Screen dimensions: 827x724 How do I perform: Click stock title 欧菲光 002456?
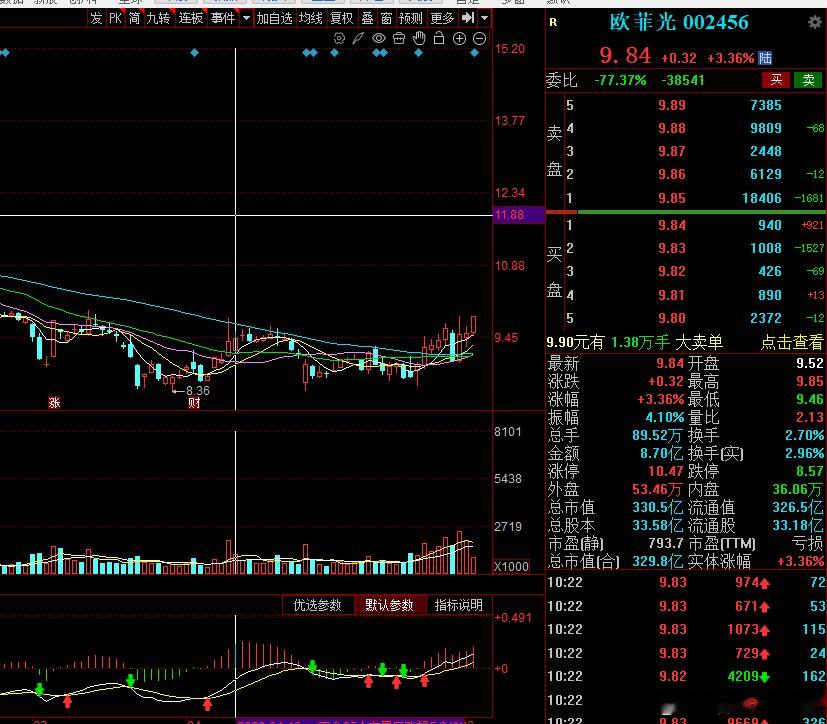(x=679, y=22)
